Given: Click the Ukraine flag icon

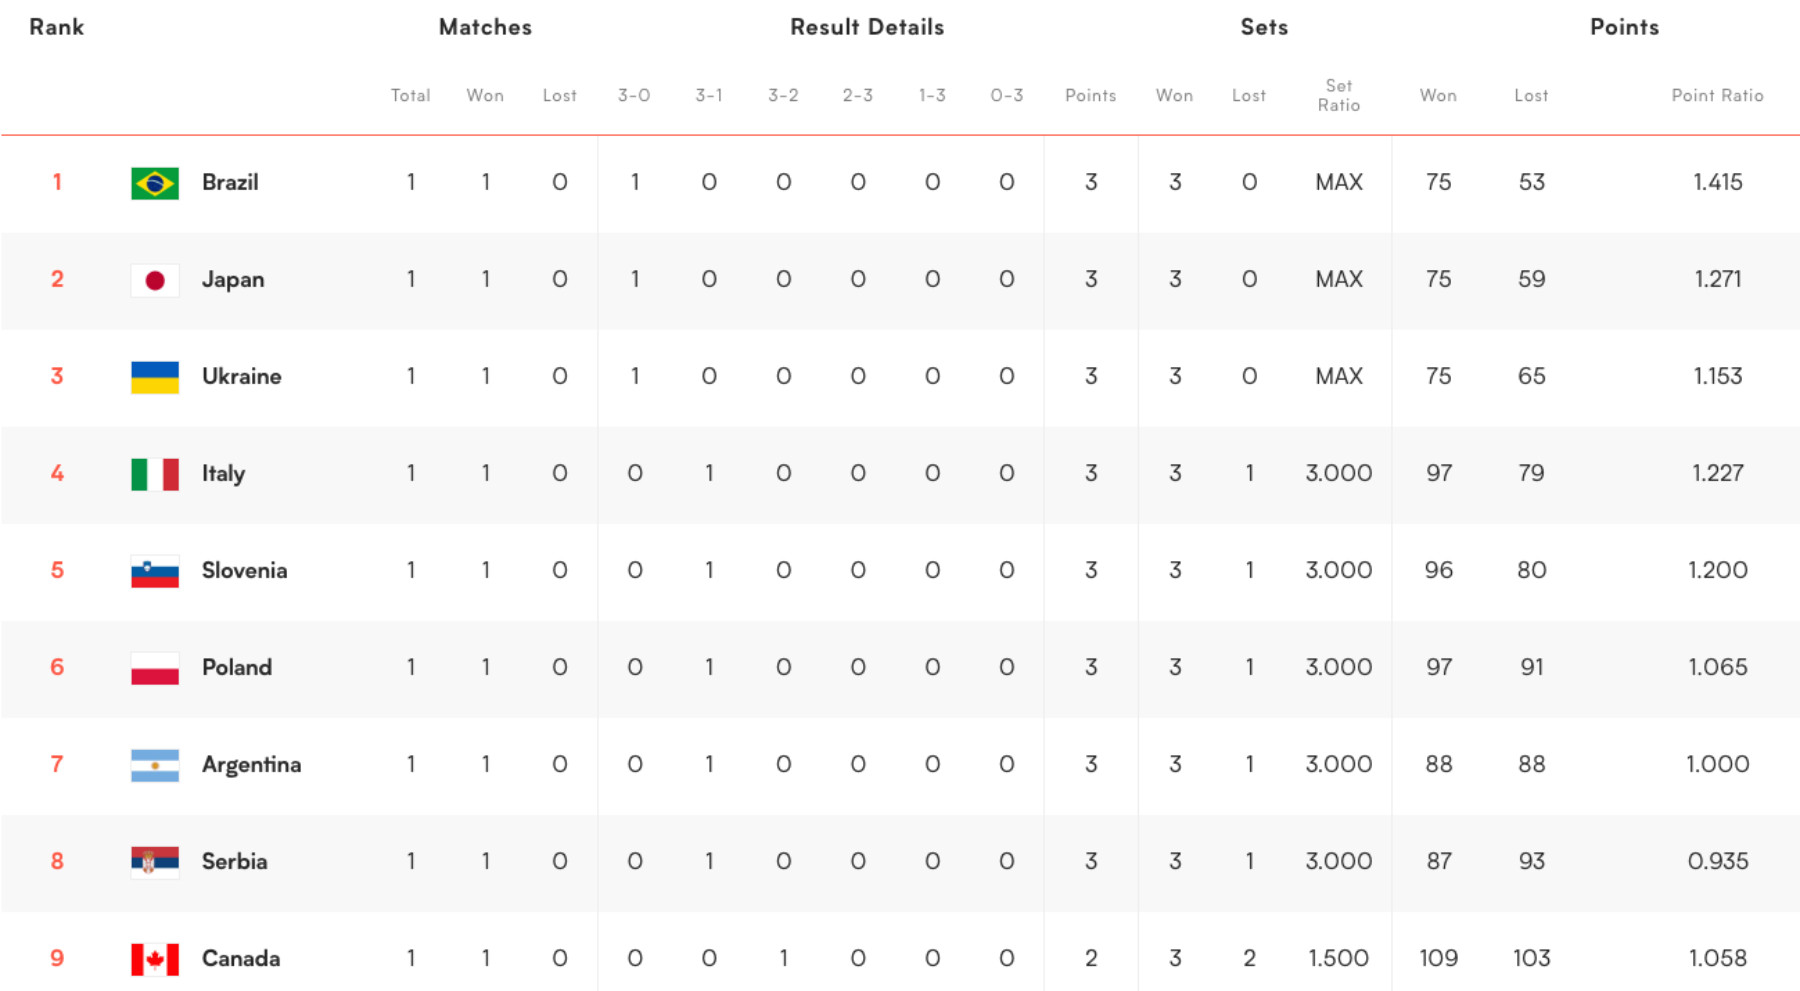Looking at the screenshot, I should pos(155,377).
